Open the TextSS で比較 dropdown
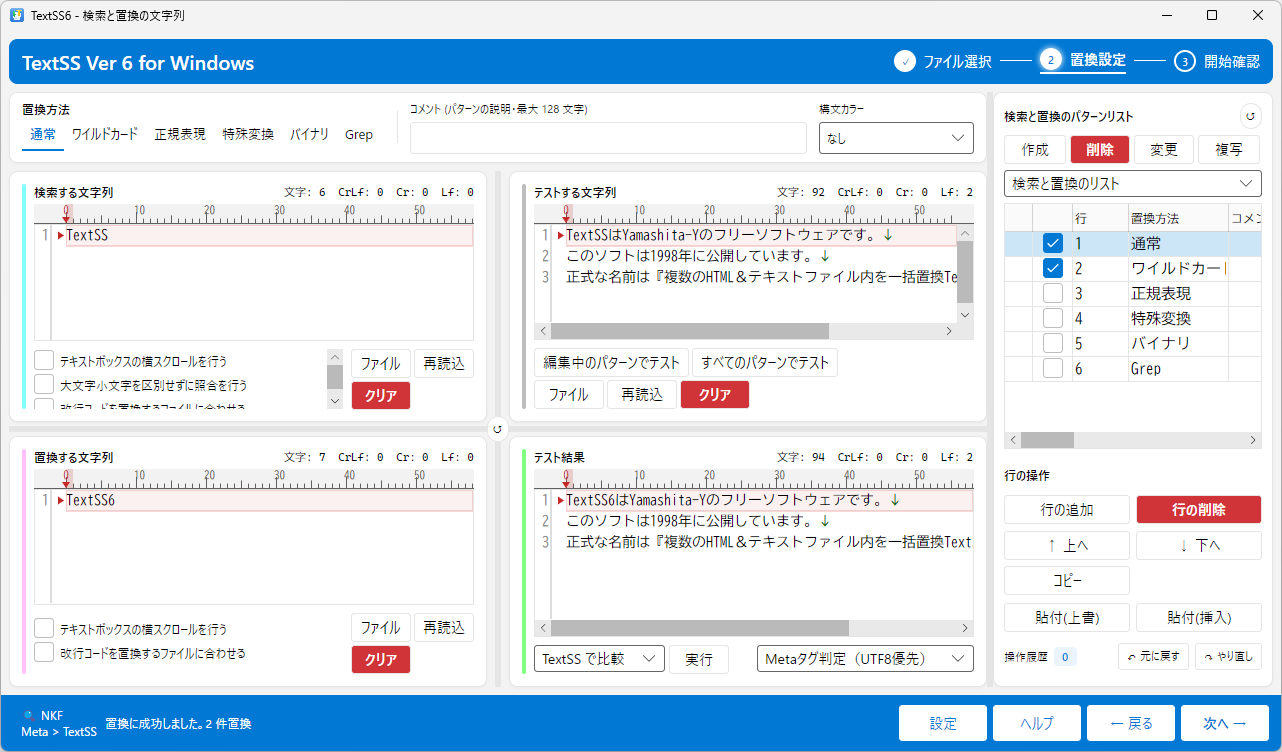Screen dimensions: 1282x752 pyautogui.click(x=599, y=658)
